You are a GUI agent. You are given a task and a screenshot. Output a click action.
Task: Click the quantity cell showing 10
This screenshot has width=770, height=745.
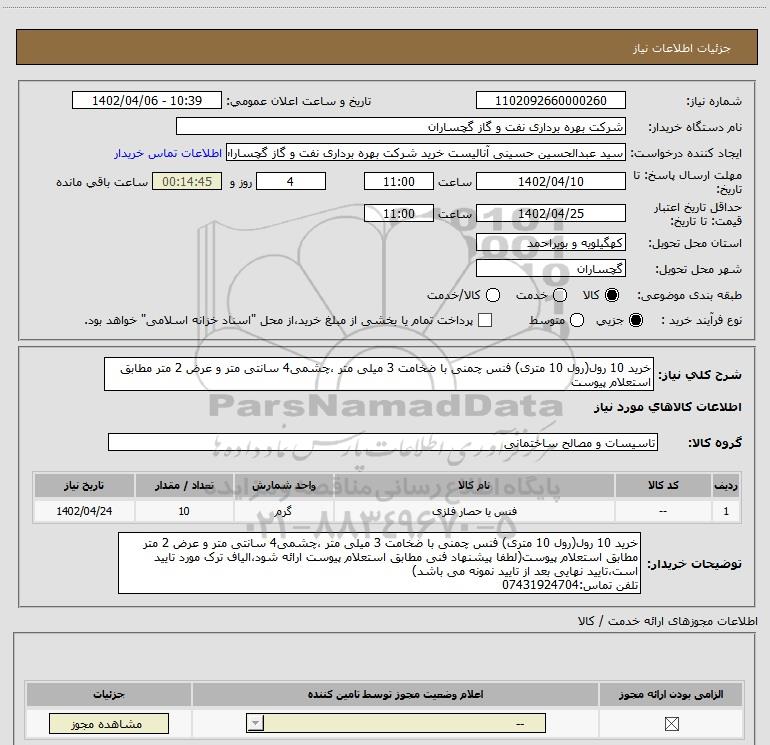point(184,511)
